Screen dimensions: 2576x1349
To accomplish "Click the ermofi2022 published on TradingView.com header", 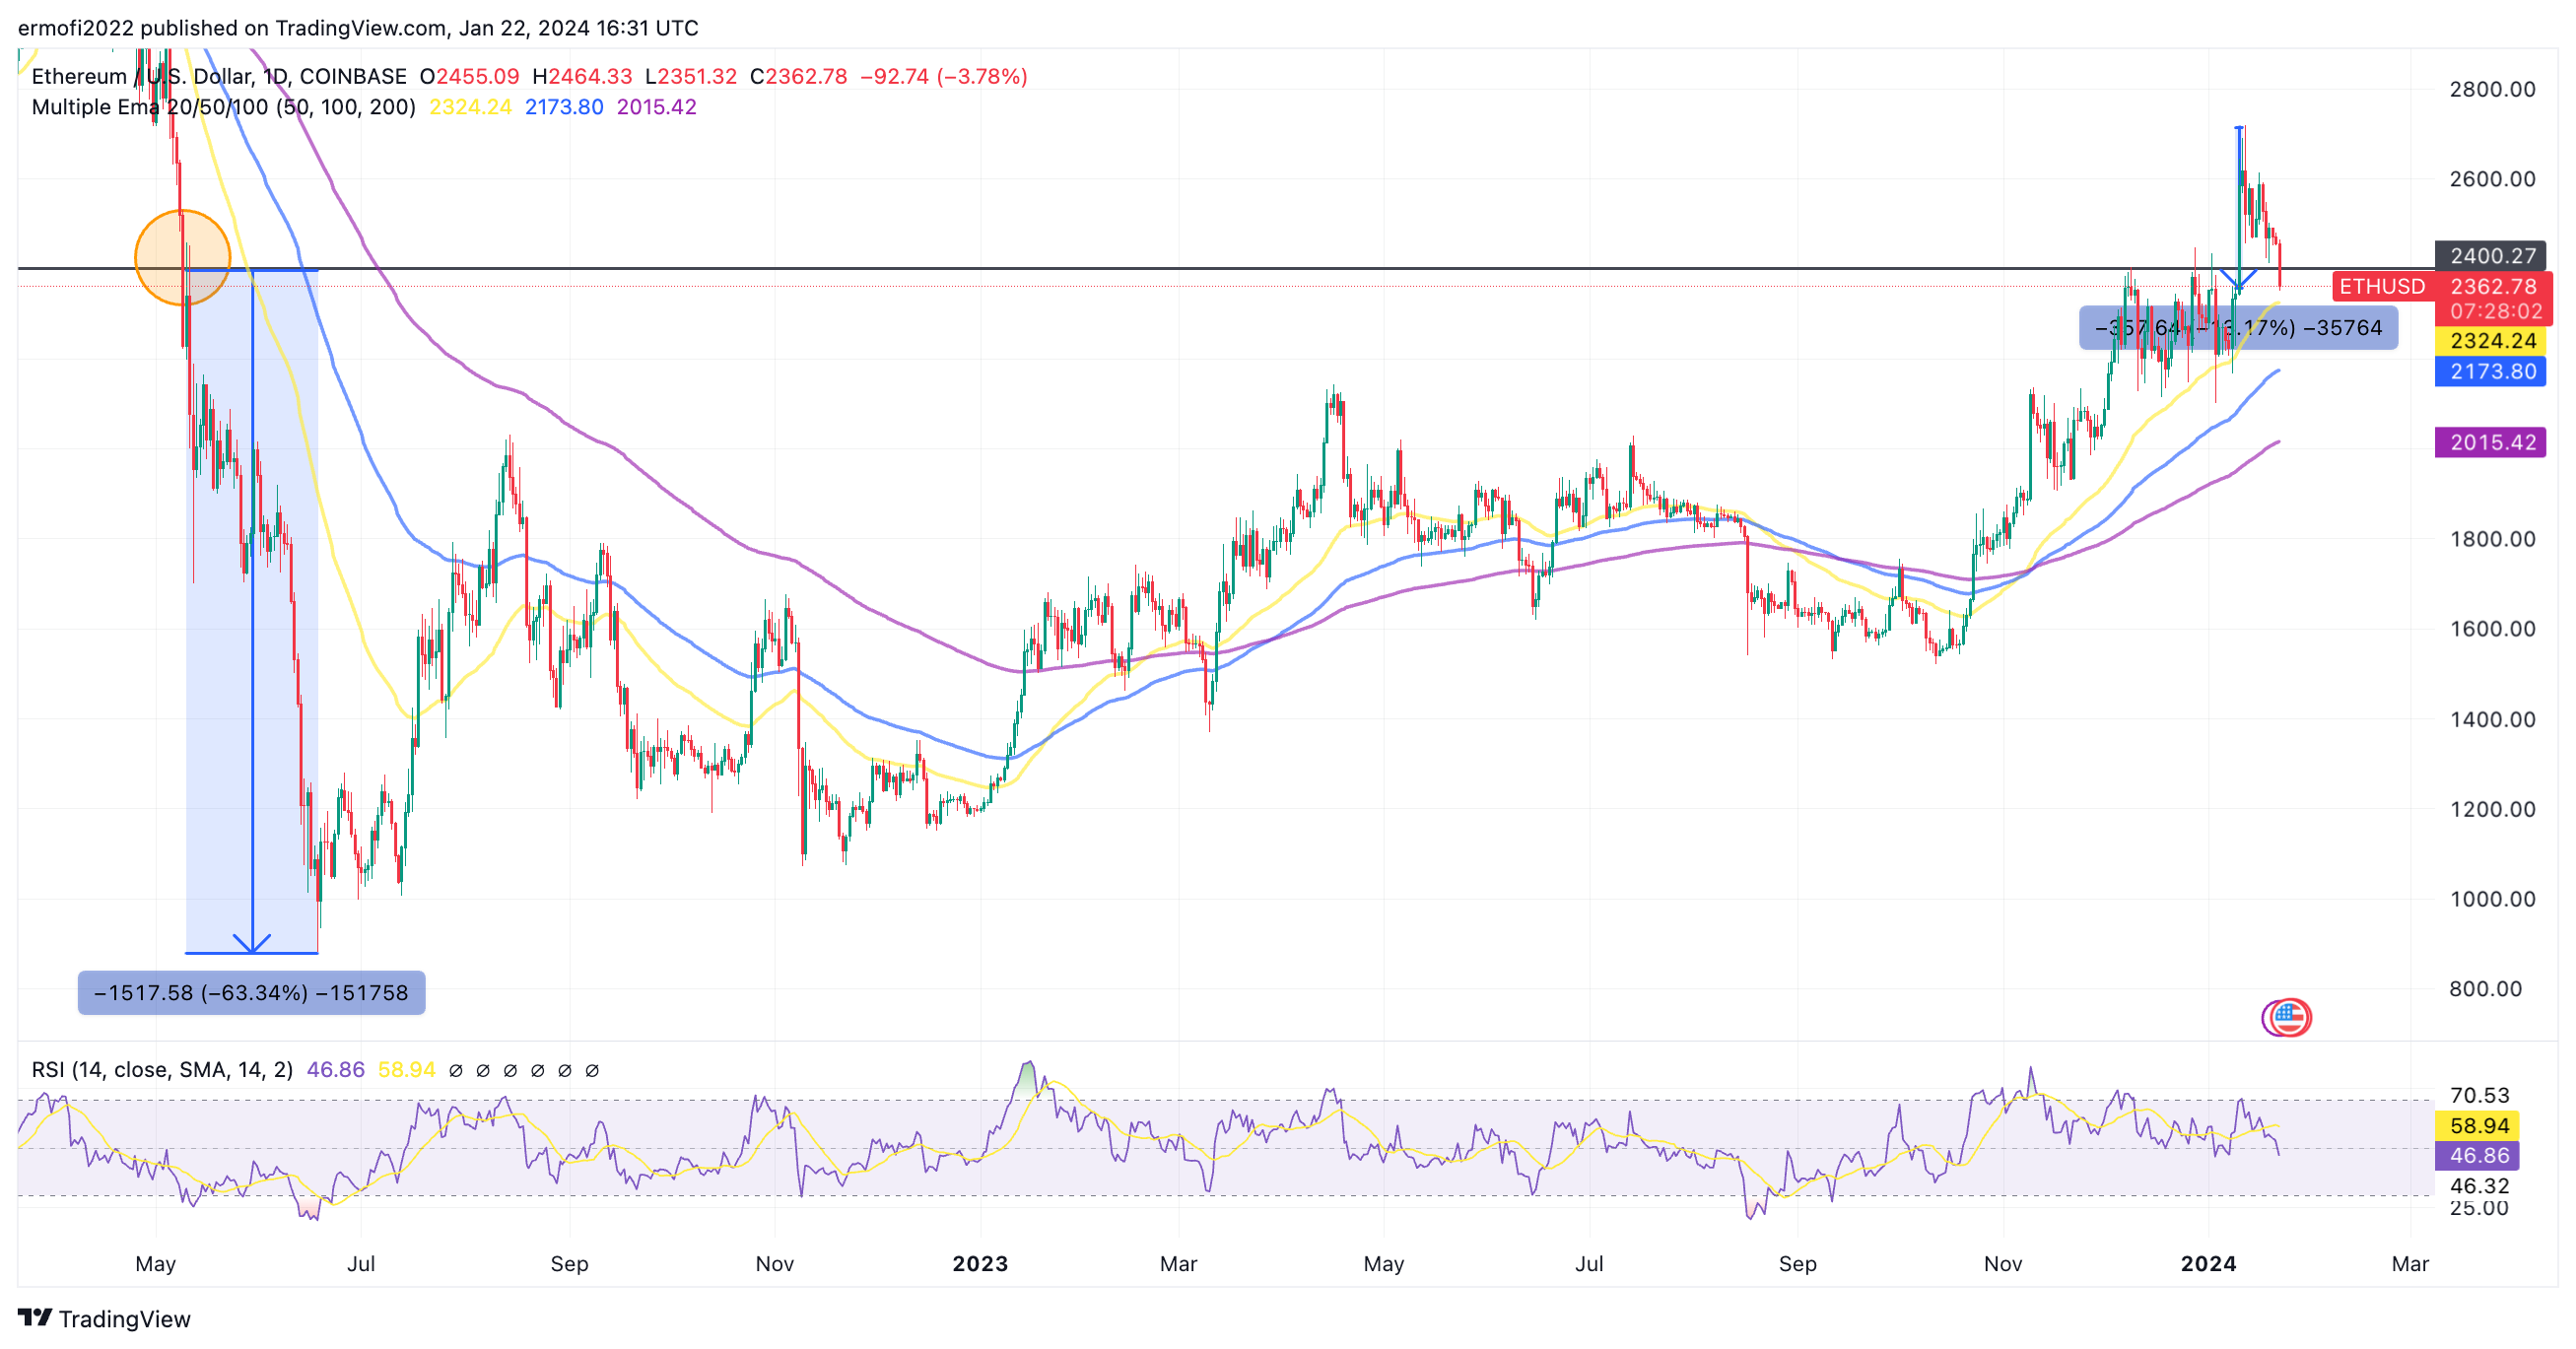I will 358,28.
